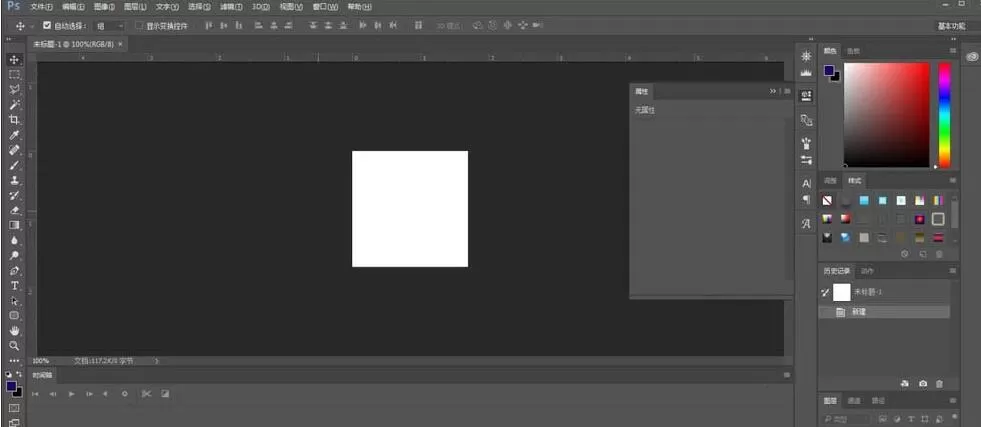Viewport: 981px width, 427px height.
Task: Close the 未标题-1 document tab
Action: [120, 44]
